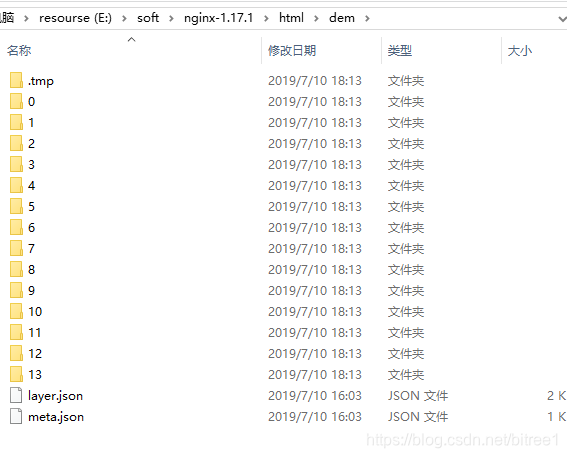Select the folder icon named 11
The image size is (567, 458).
[x=16, y=332]
